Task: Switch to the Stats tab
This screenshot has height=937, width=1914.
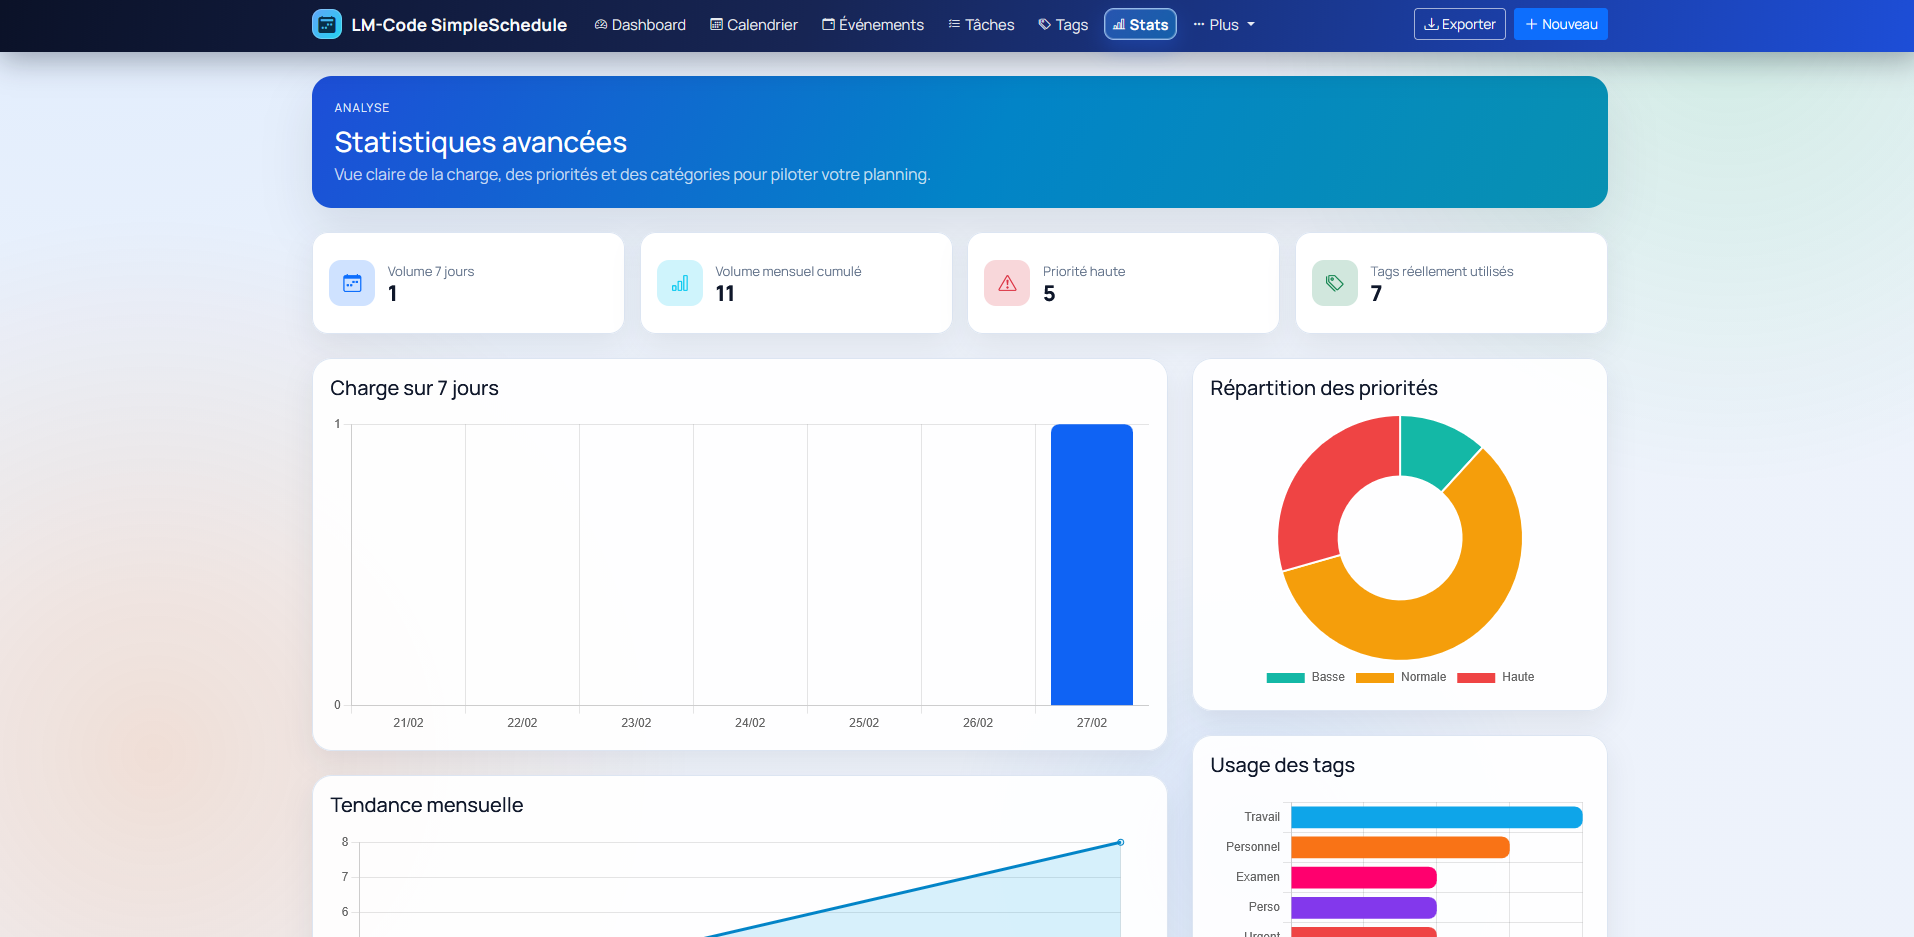Action: click(x=1140, y=24)
